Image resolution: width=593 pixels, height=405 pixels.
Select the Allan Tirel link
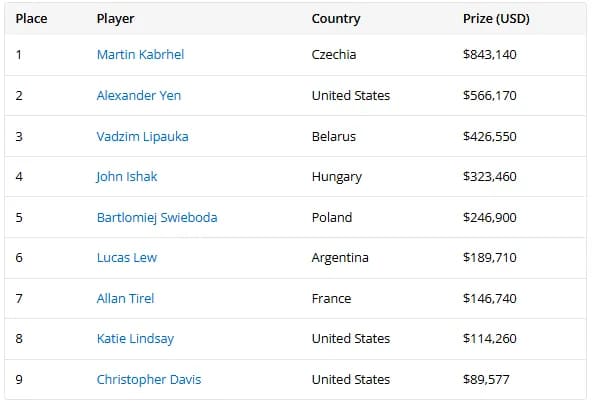point(125,298)
